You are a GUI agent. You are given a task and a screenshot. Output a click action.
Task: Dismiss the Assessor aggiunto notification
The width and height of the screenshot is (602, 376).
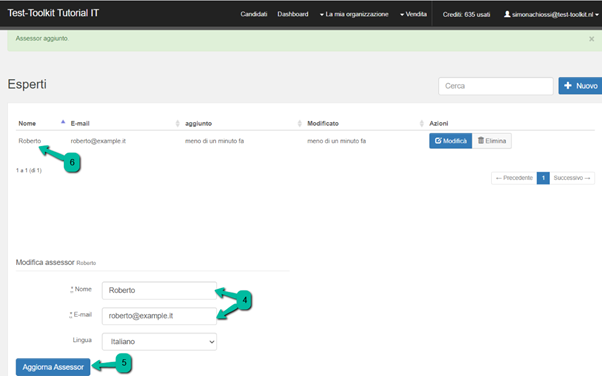pyautogui.click(x=592, y=39)
